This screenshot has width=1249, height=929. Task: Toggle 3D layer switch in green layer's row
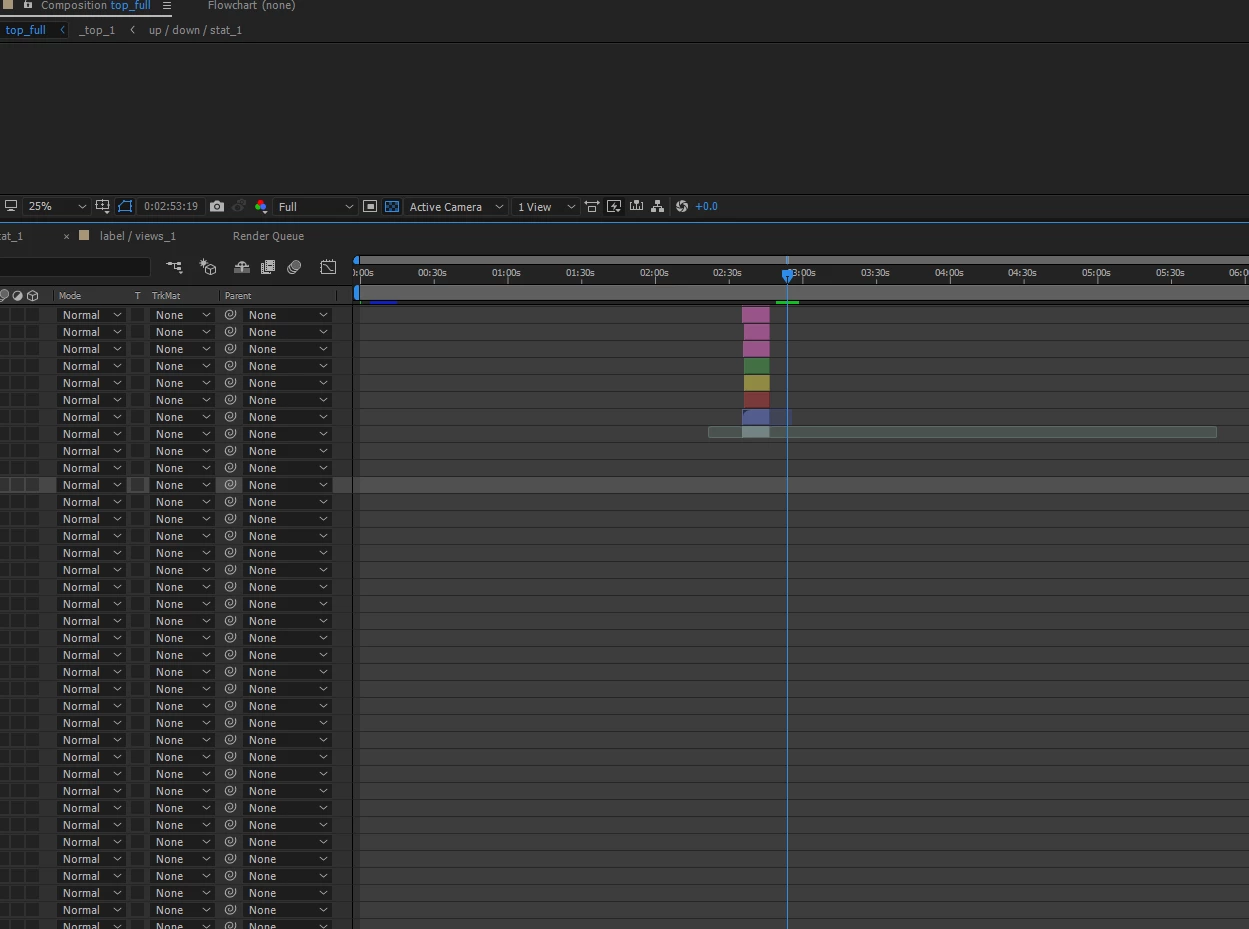coord(33,366)
